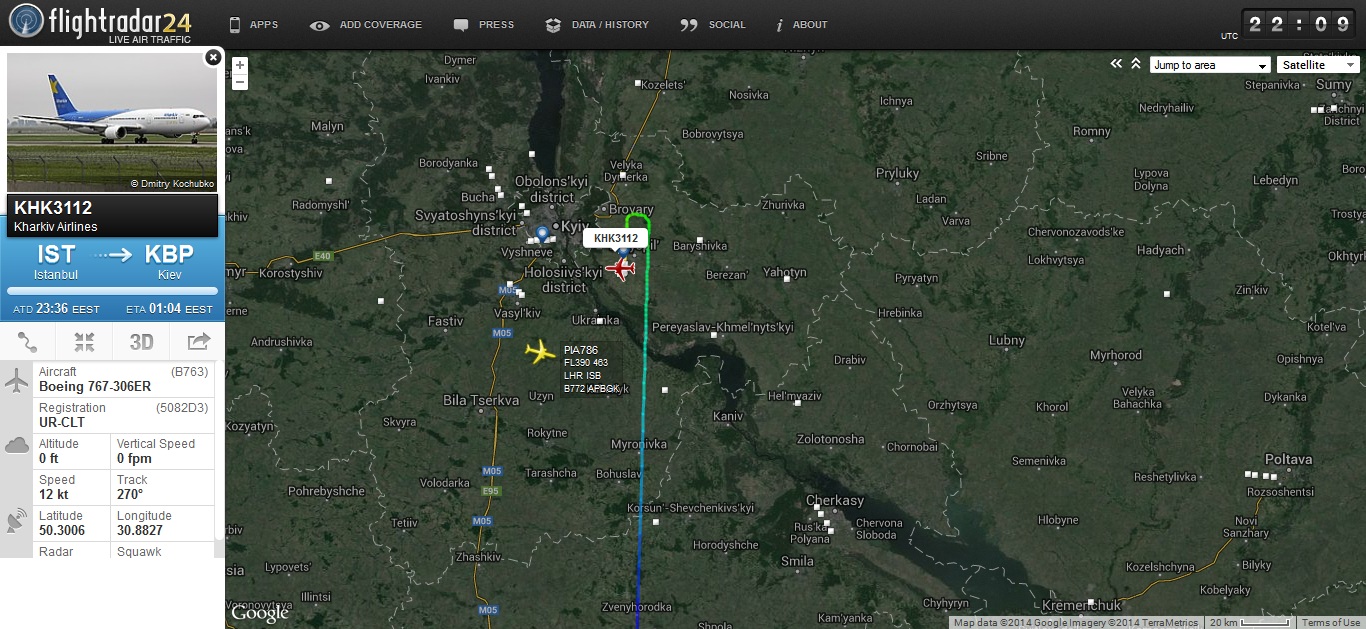
Task: Click ATD 23:36 EEST departure time
Action: [x=56, y=309]
